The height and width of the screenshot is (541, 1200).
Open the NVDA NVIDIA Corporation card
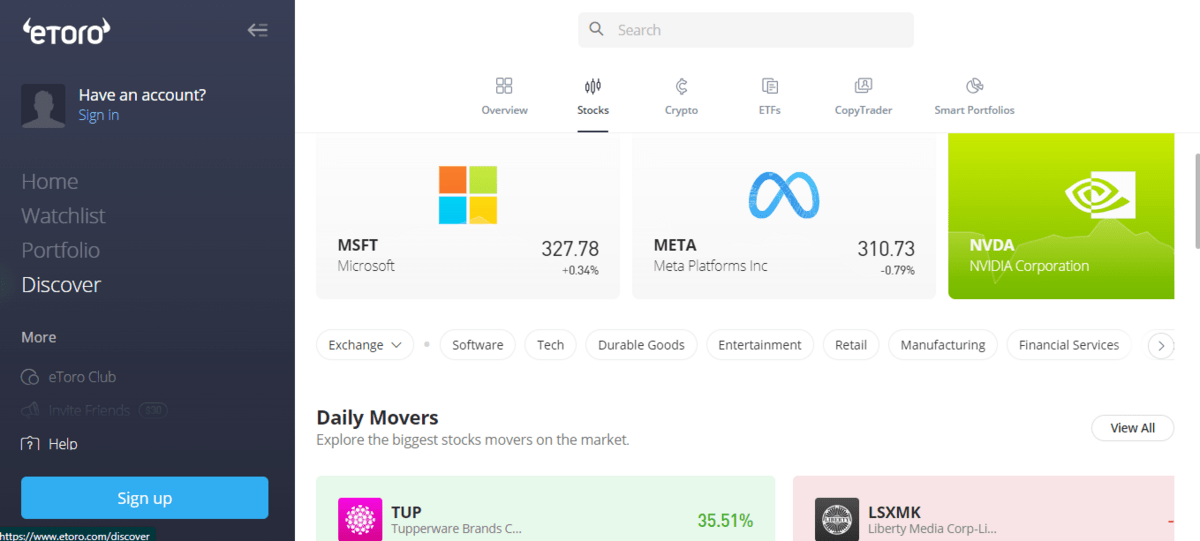click(x=1061, y=218)
